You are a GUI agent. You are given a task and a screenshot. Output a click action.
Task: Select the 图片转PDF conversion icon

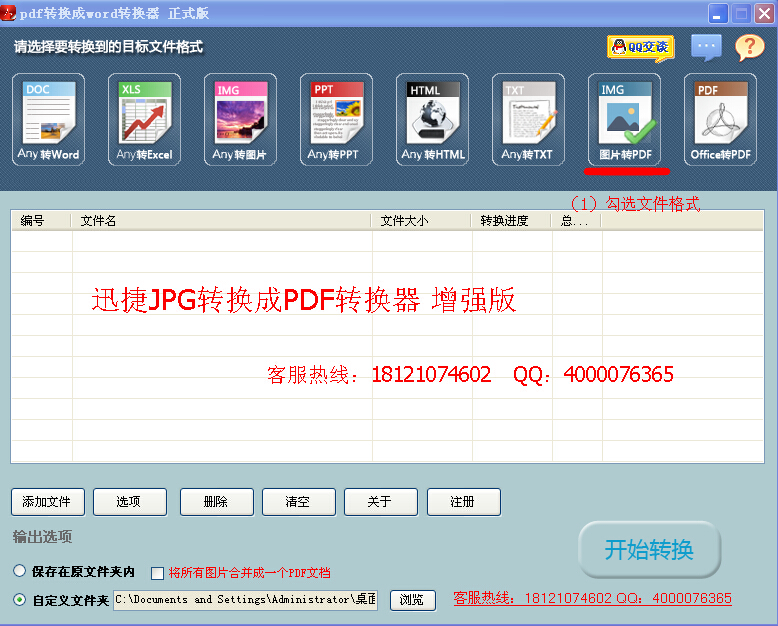pyautogui.click(x=624, y=120)
